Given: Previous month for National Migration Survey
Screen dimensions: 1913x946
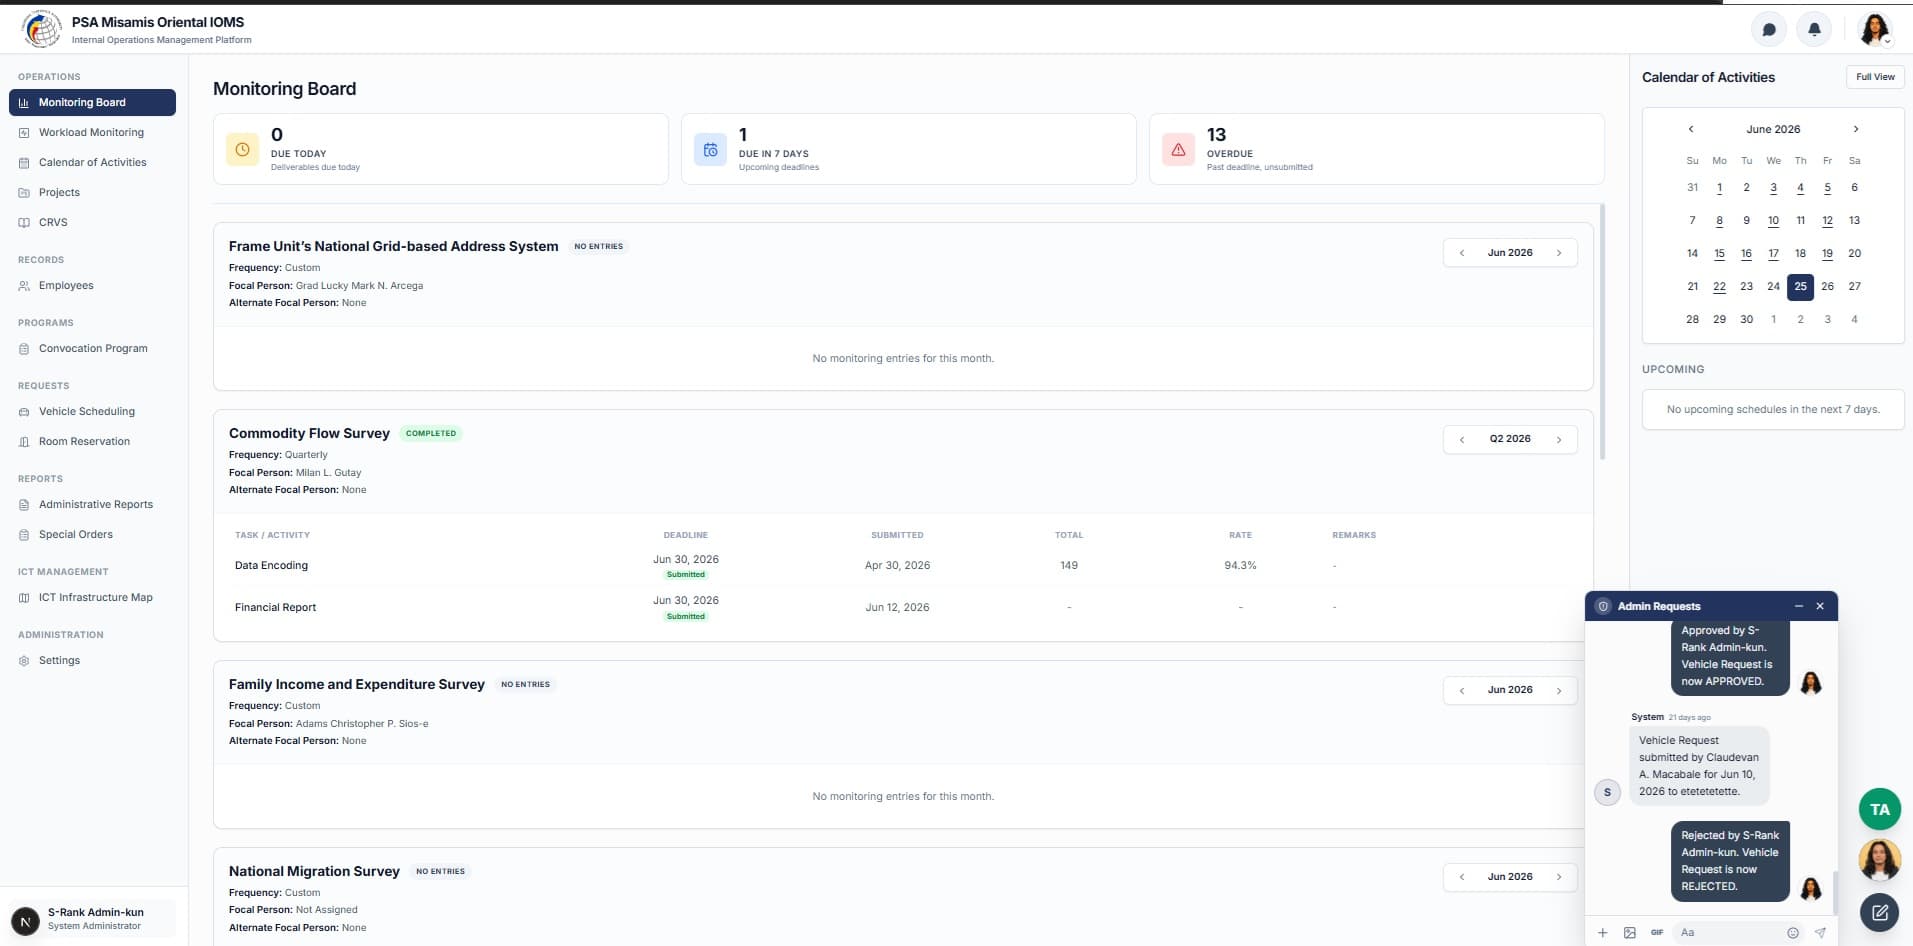Looking at the screenshot, I should click(1462, 877).
